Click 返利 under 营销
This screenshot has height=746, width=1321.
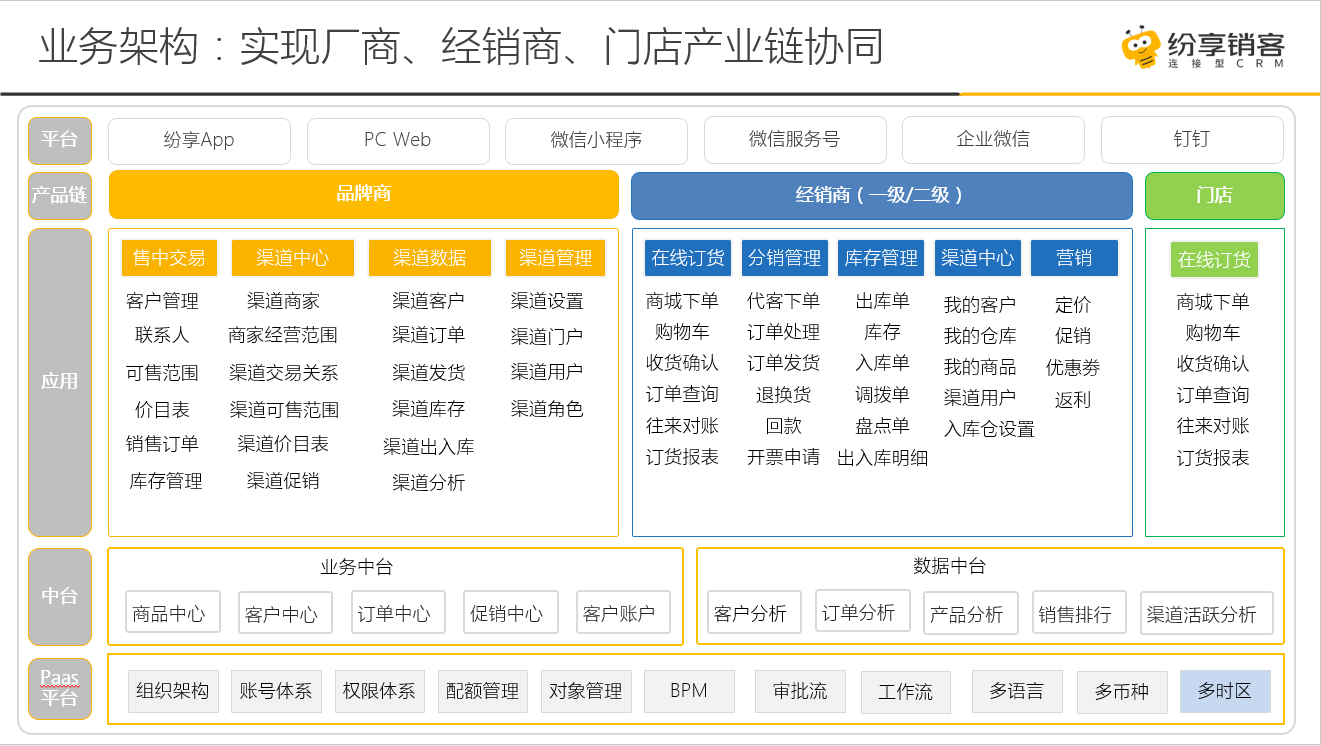point(1073,400)
